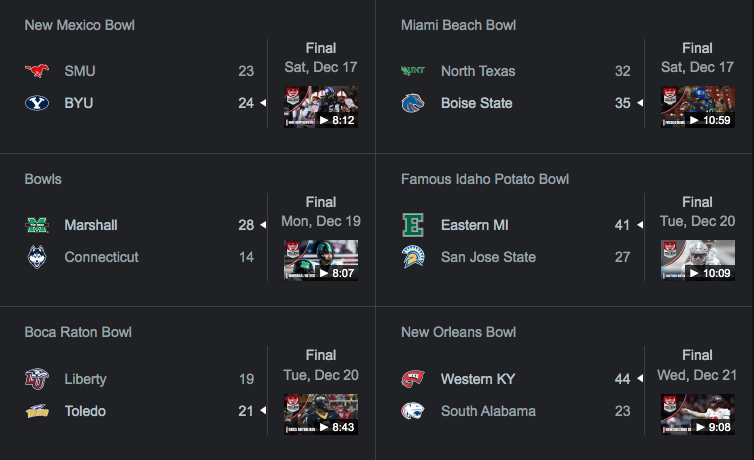
Task: Click the Eastern Michigan team logo
Action: [x=413, y=225]
